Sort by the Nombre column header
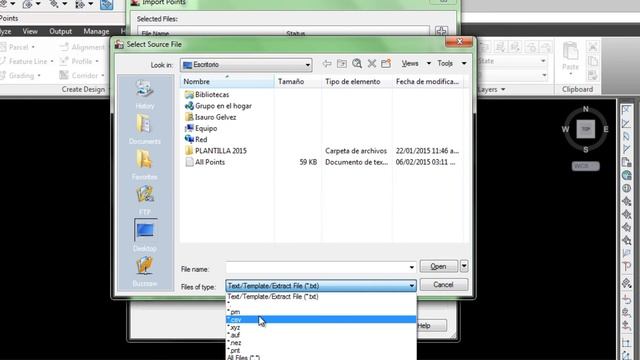This screenshot has height=360, width=640. (x=227, y=82)
